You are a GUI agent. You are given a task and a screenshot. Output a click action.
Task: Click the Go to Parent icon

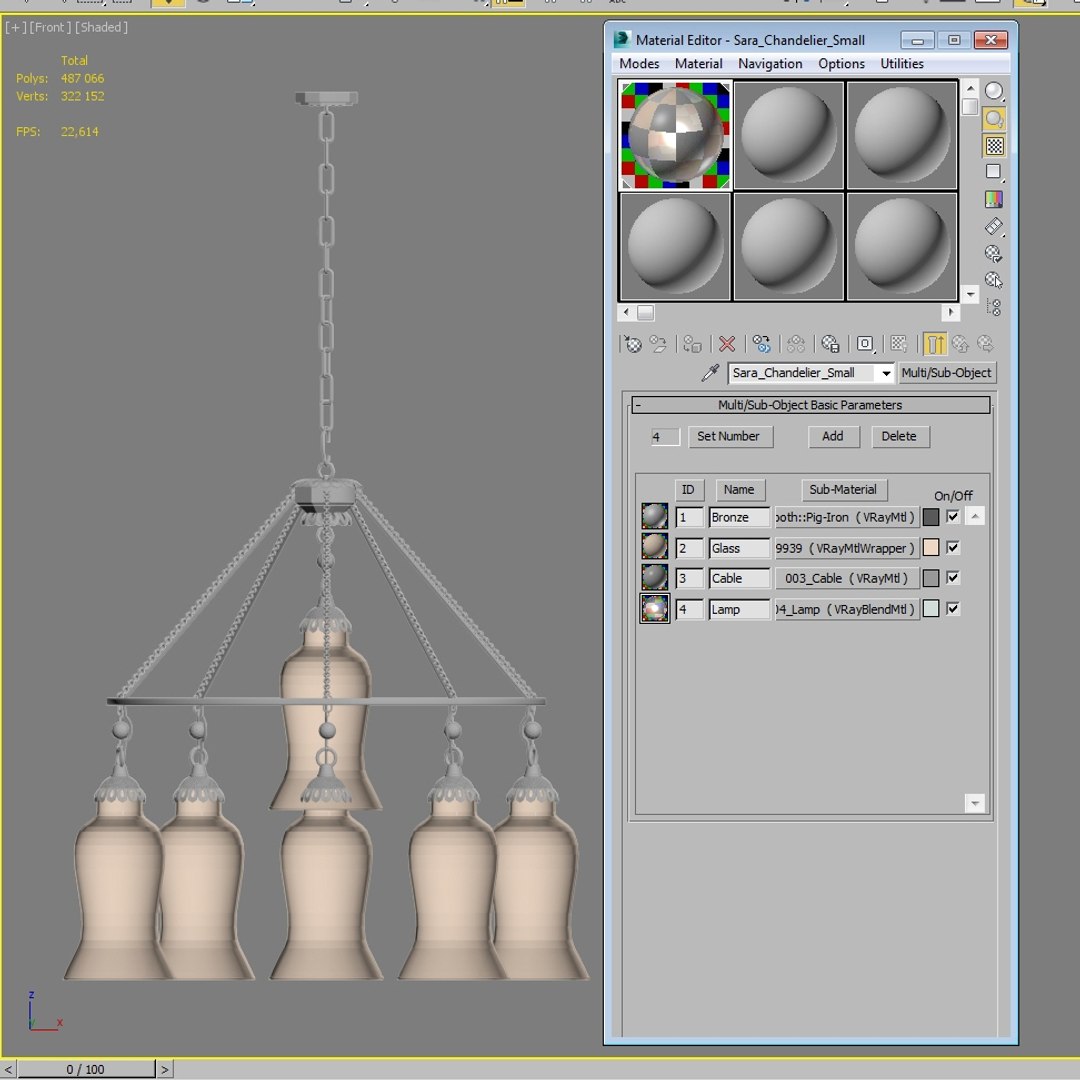[960, 344]
